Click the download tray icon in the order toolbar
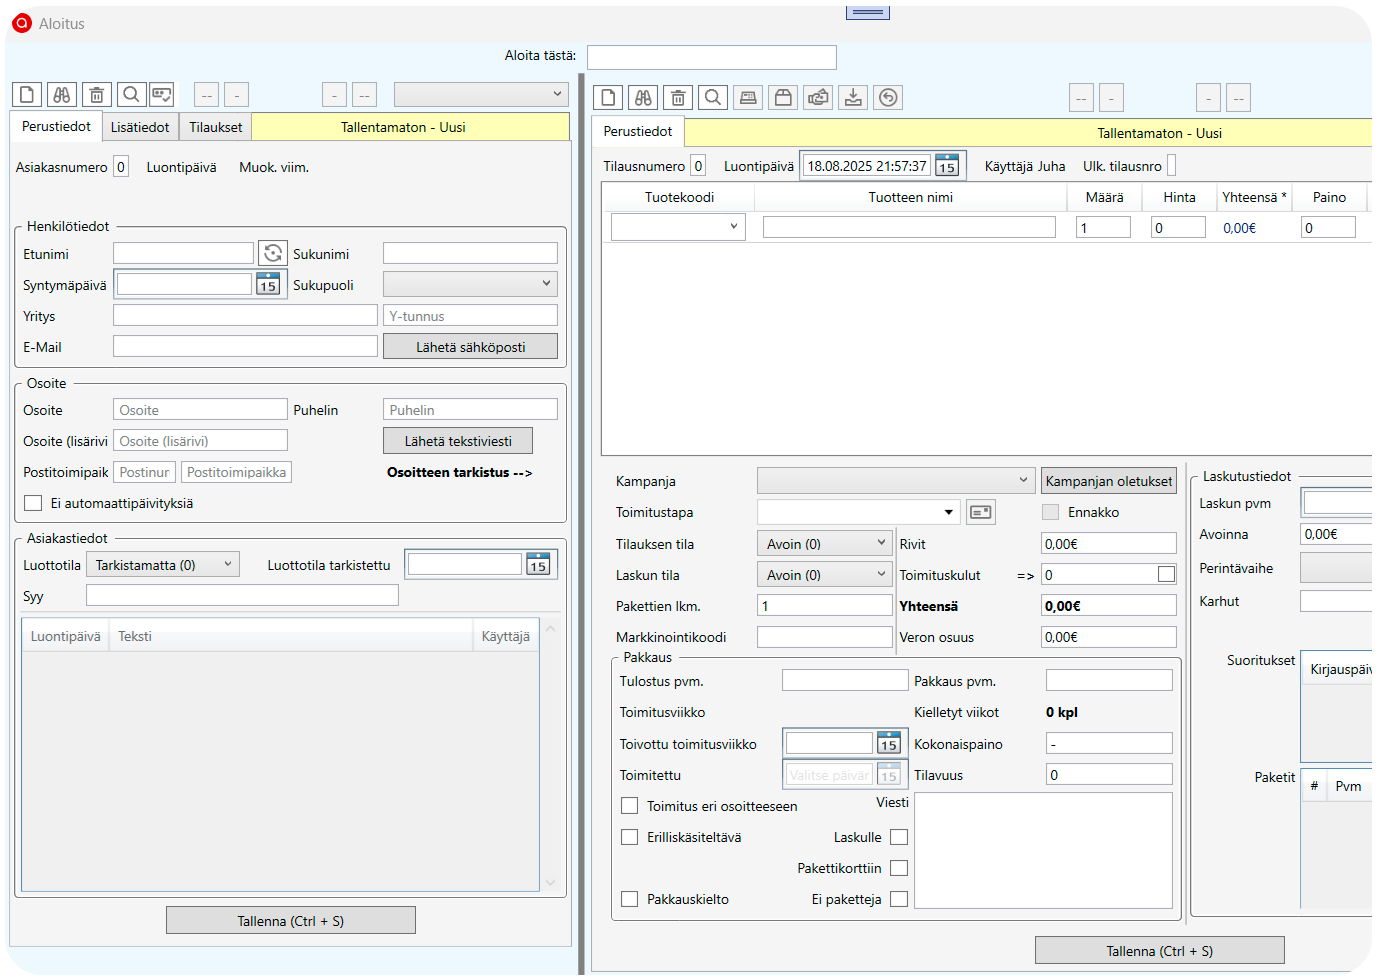 [853, 98]
